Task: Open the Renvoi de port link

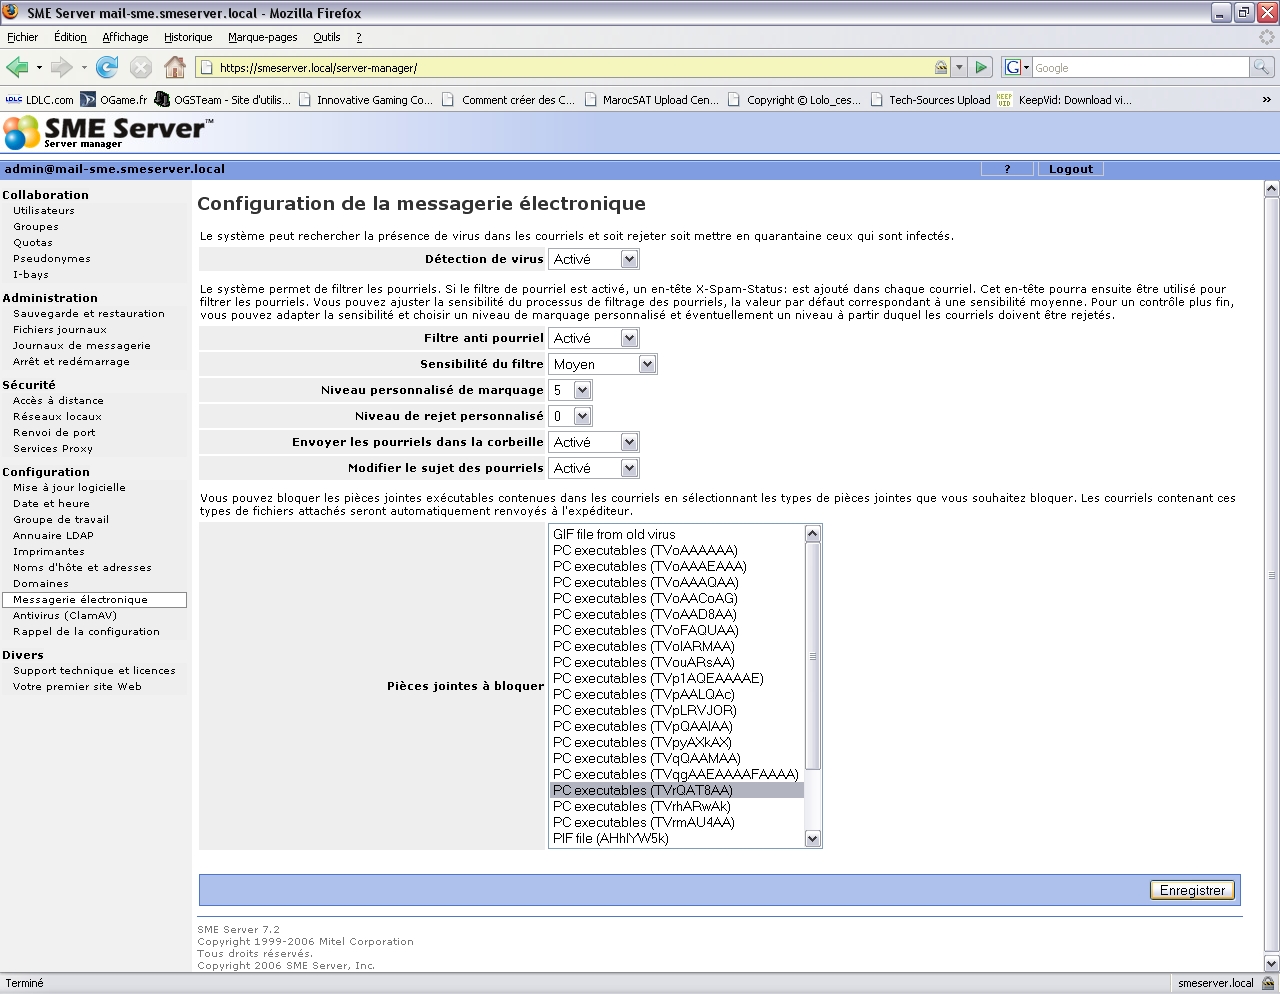Action: pyautogui.click(x=54, y=433)
